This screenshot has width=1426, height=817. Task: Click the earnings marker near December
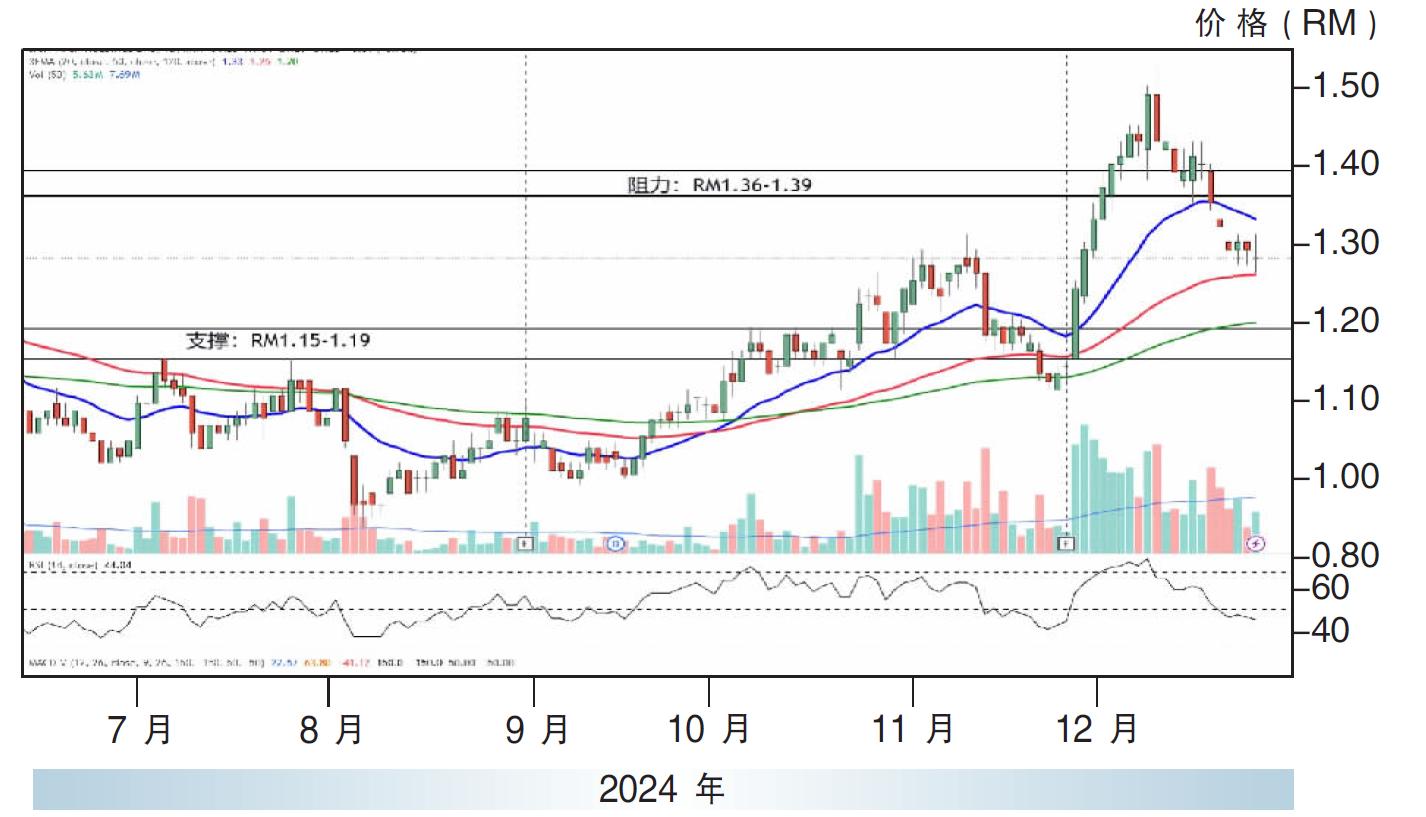1066,544
